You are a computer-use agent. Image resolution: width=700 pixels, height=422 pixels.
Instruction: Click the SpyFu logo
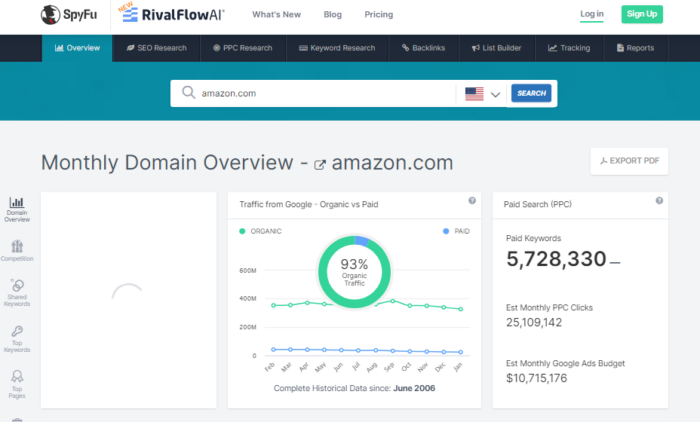coord(69,15)
